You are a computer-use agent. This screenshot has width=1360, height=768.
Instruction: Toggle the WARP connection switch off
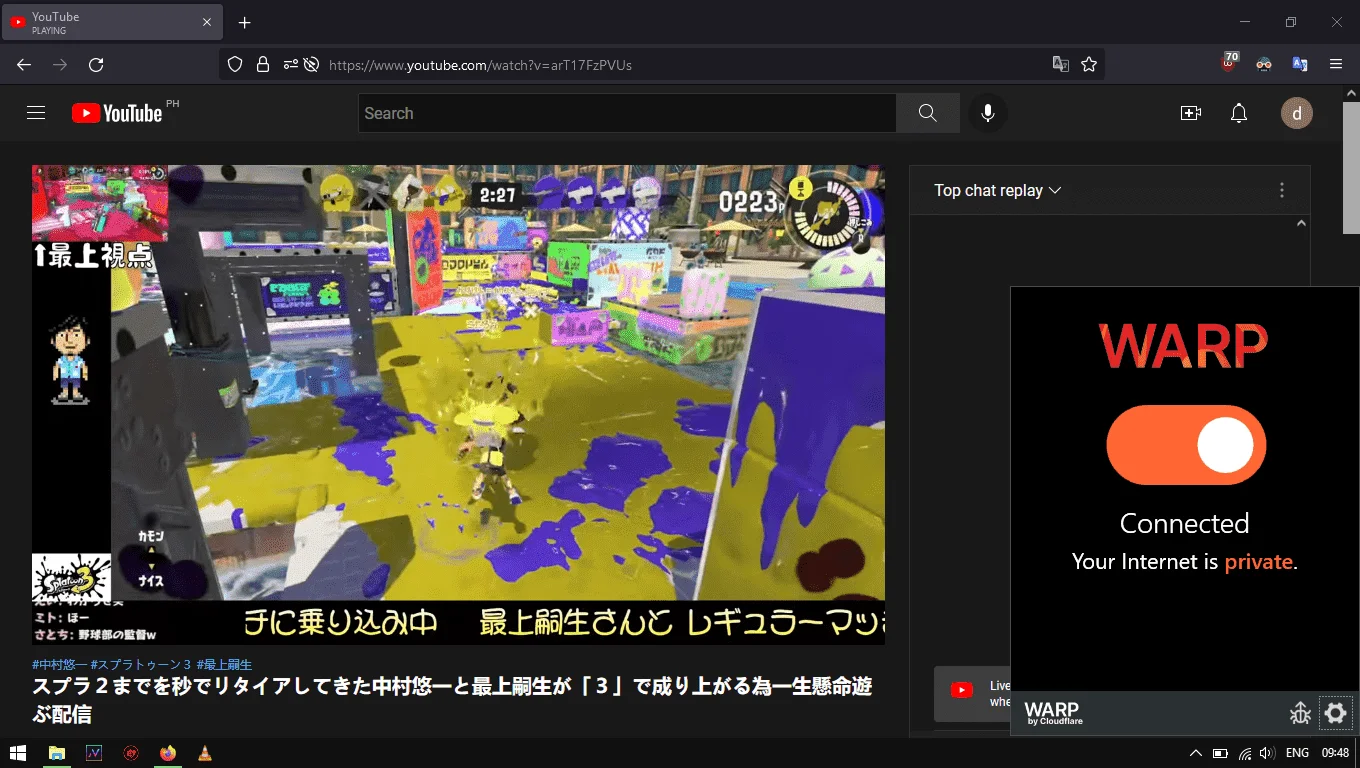point(1186,445)
